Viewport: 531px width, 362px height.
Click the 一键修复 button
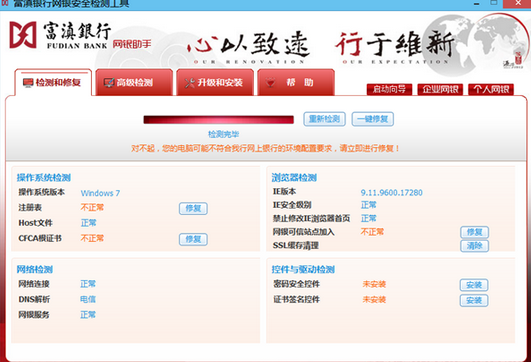(x=373, y=119)
